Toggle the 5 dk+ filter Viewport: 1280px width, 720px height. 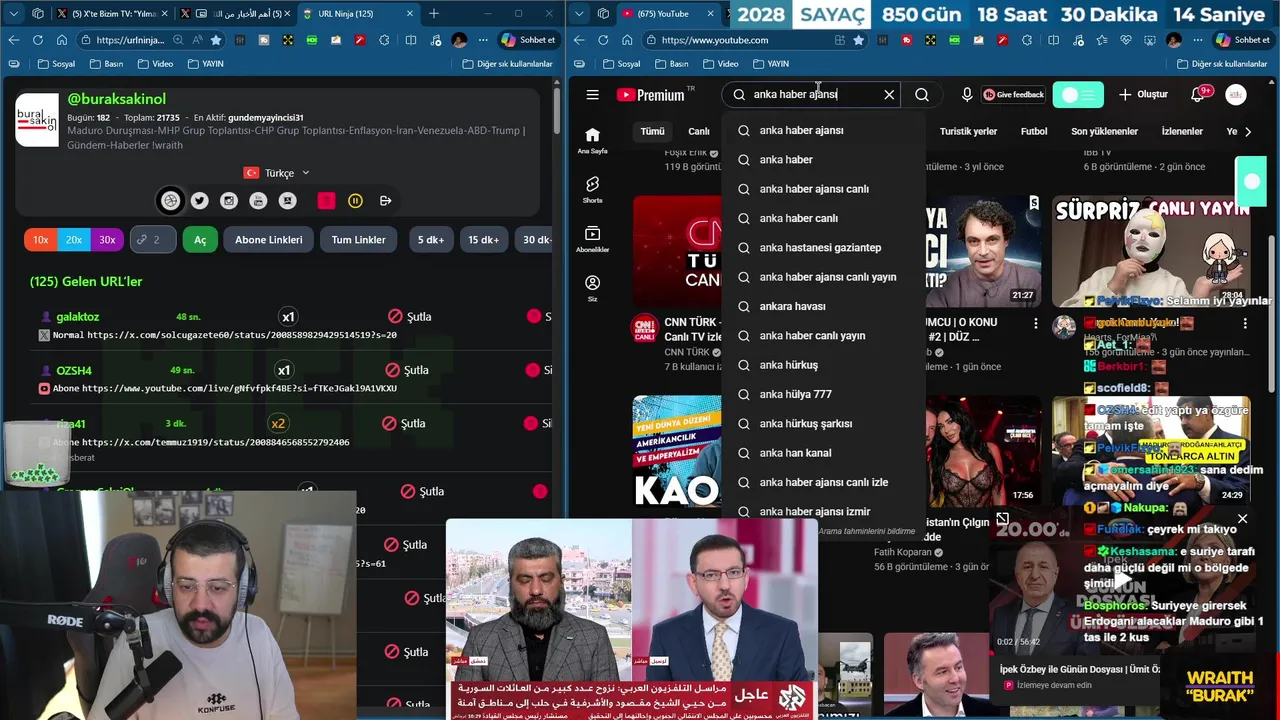click(x=431, y=240)
